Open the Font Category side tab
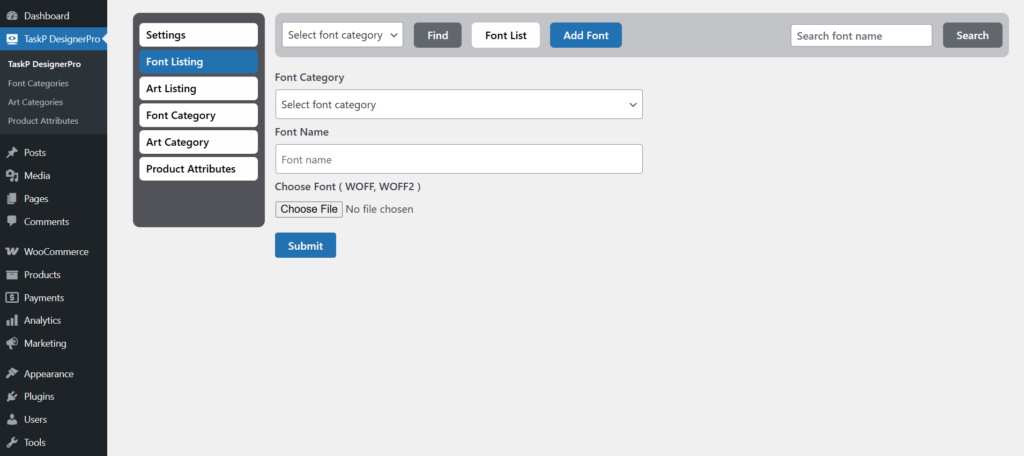This screenshot has width=1024, height=456. point(199,116)
